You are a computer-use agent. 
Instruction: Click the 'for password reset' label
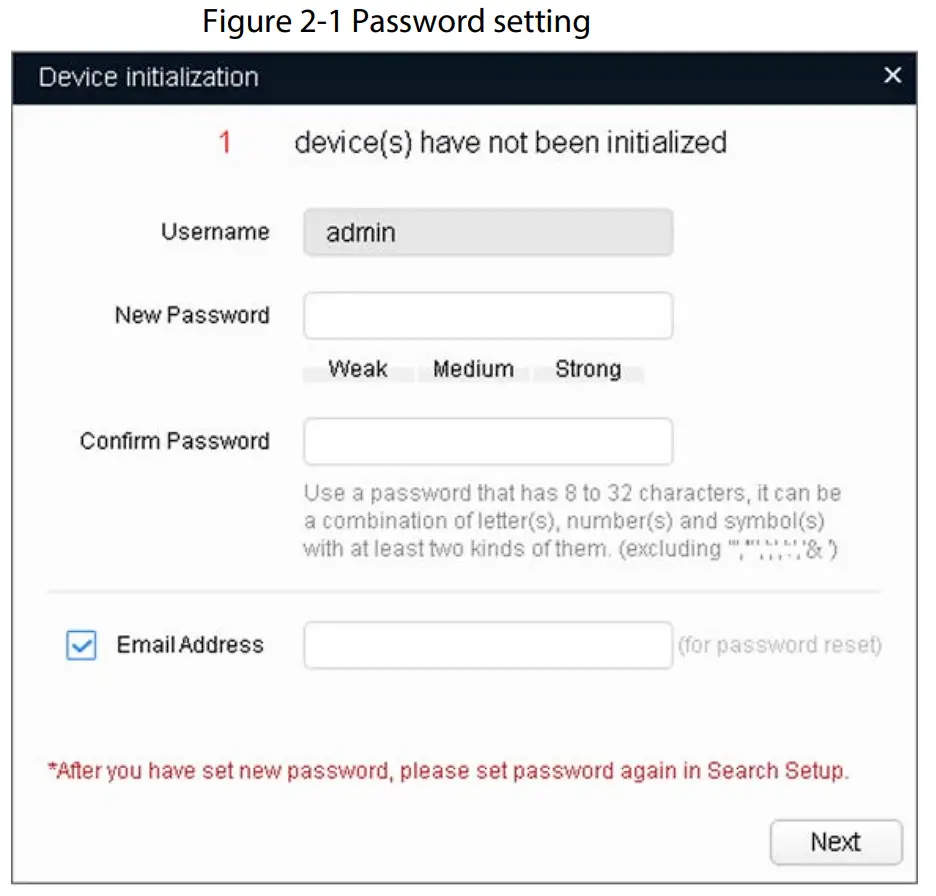pyautogui.click(x=781, y=645)
